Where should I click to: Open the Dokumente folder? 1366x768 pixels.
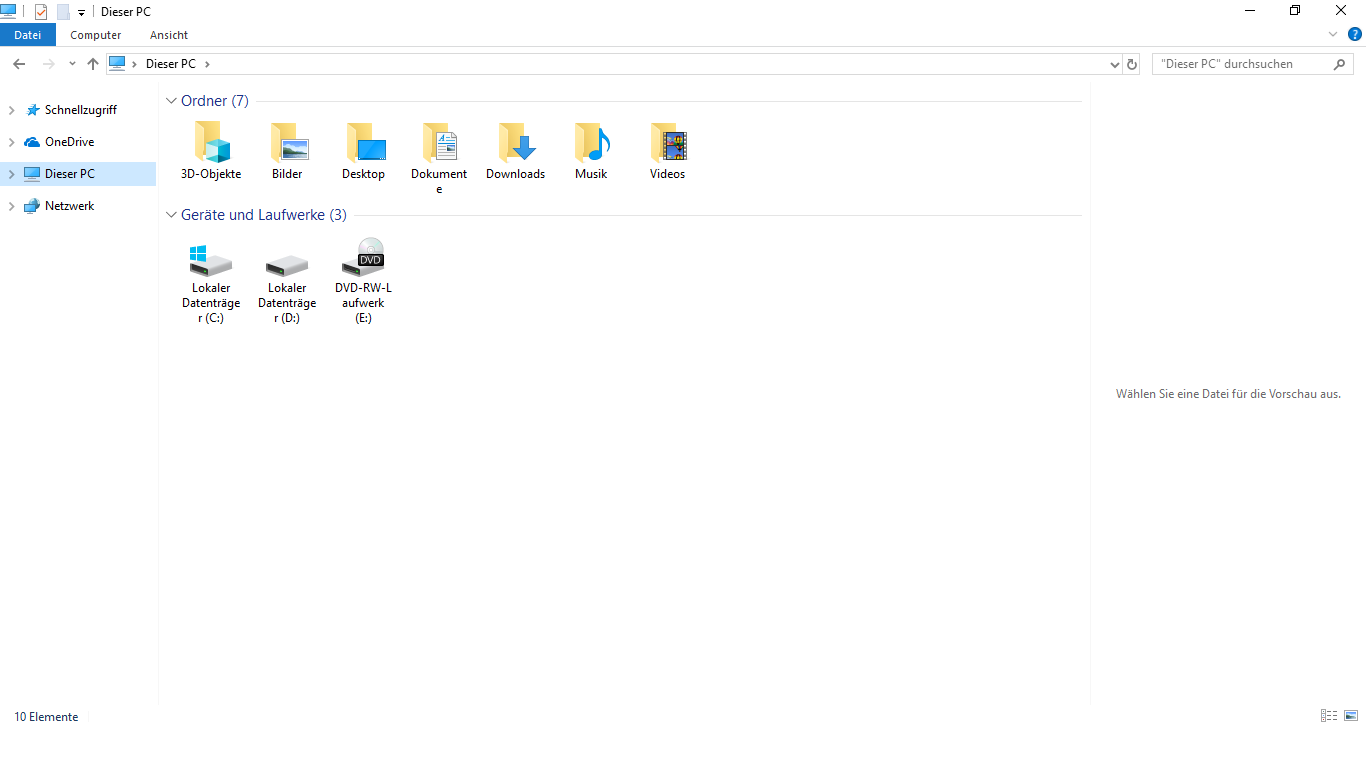point(439,157)
